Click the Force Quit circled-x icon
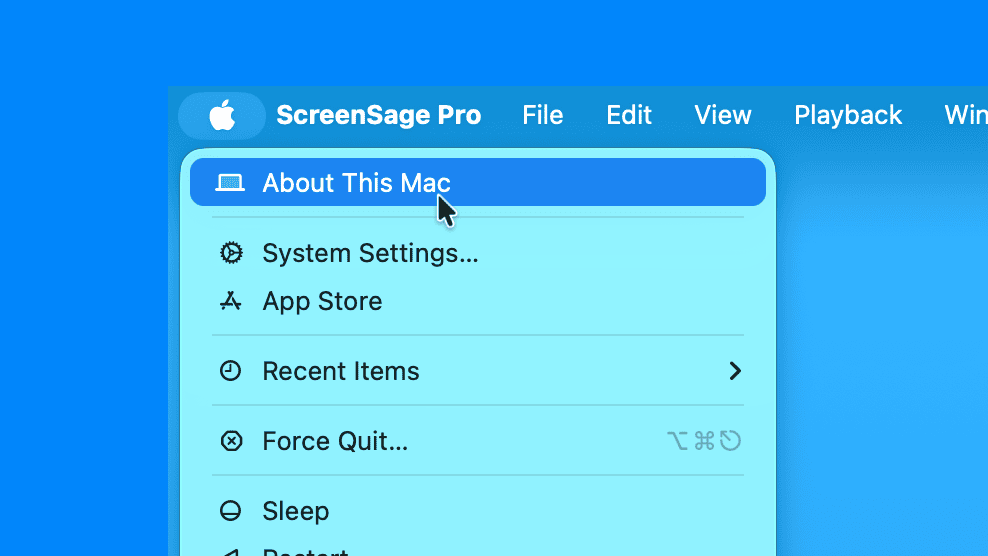This screenshot has height=556, width=988. 231,441
